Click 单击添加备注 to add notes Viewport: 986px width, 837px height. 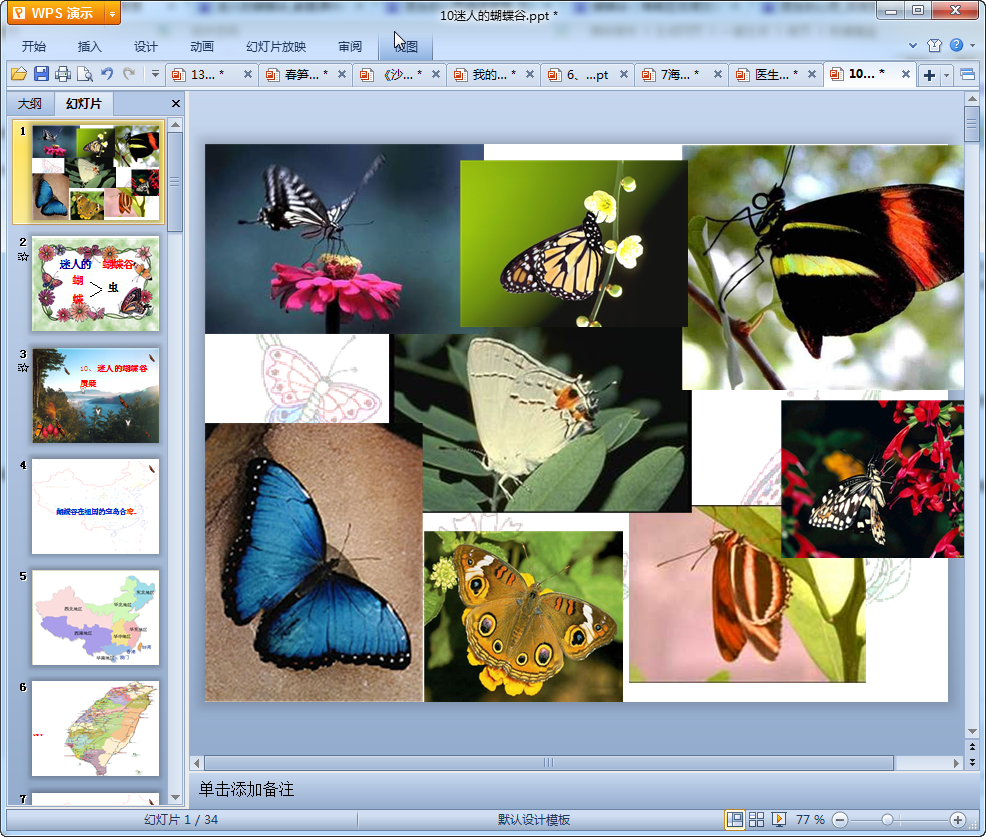point(247,790)
